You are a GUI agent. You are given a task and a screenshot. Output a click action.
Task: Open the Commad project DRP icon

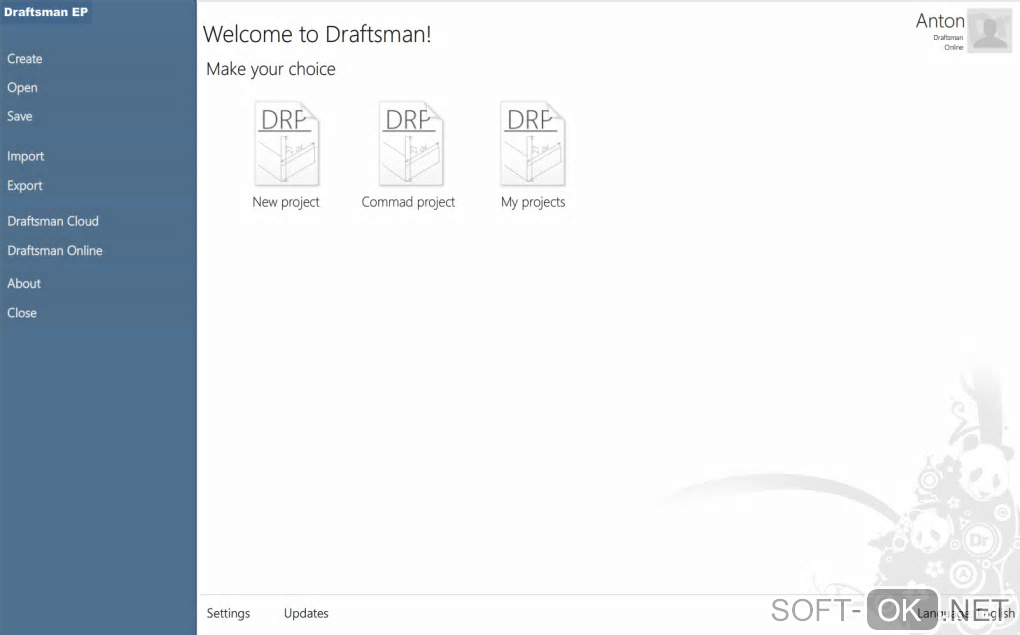[x=410, y=144]
